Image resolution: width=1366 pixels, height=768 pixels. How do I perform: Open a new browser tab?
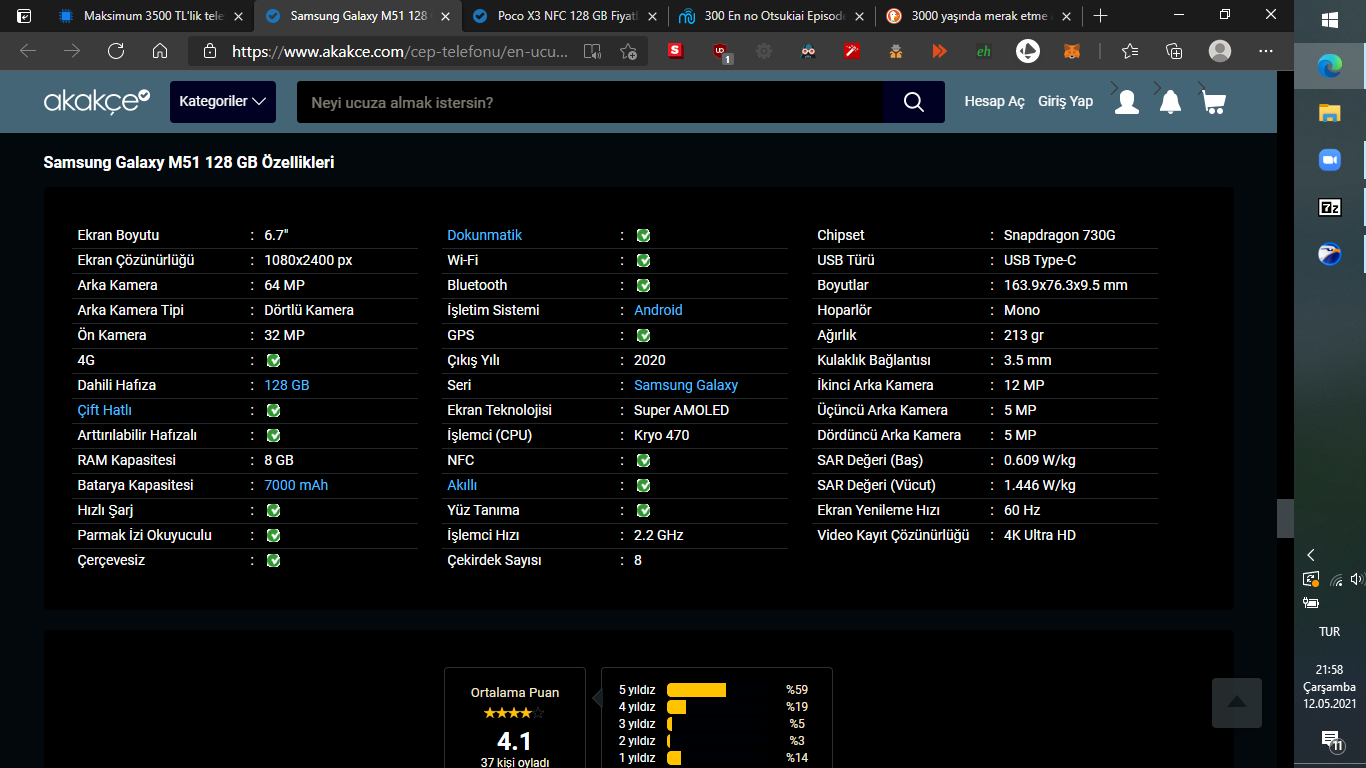coord(1101,16)
